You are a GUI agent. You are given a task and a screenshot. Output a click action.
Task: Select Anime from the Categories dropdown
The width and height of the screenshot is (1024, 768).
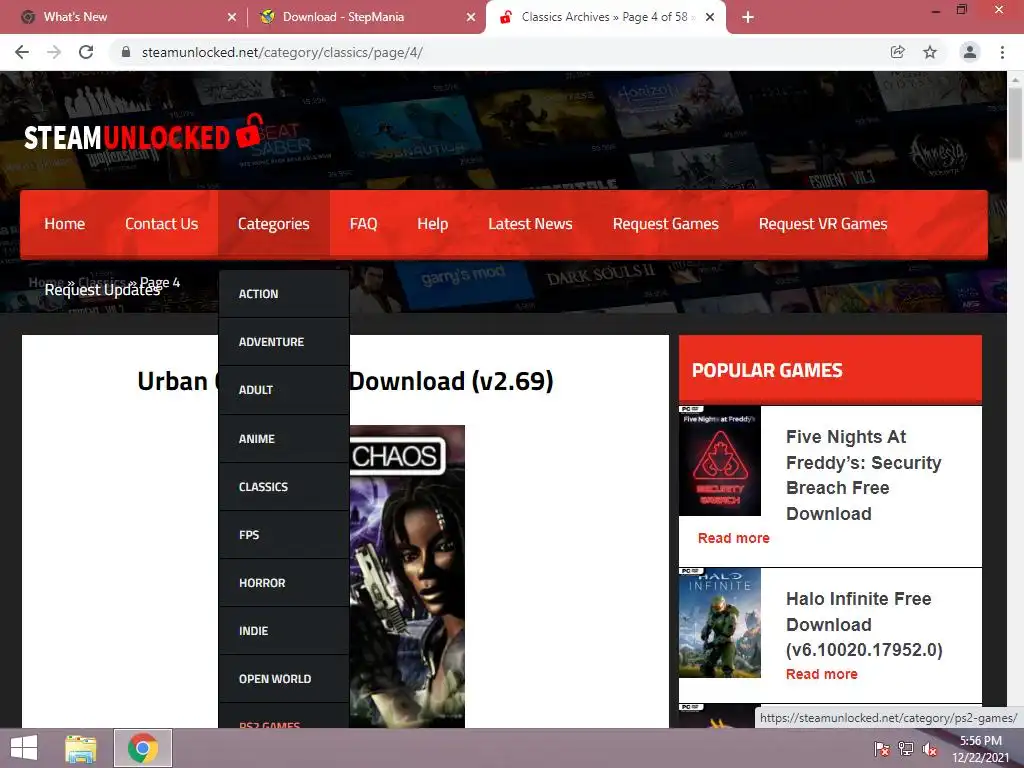(x=284, y=439)
